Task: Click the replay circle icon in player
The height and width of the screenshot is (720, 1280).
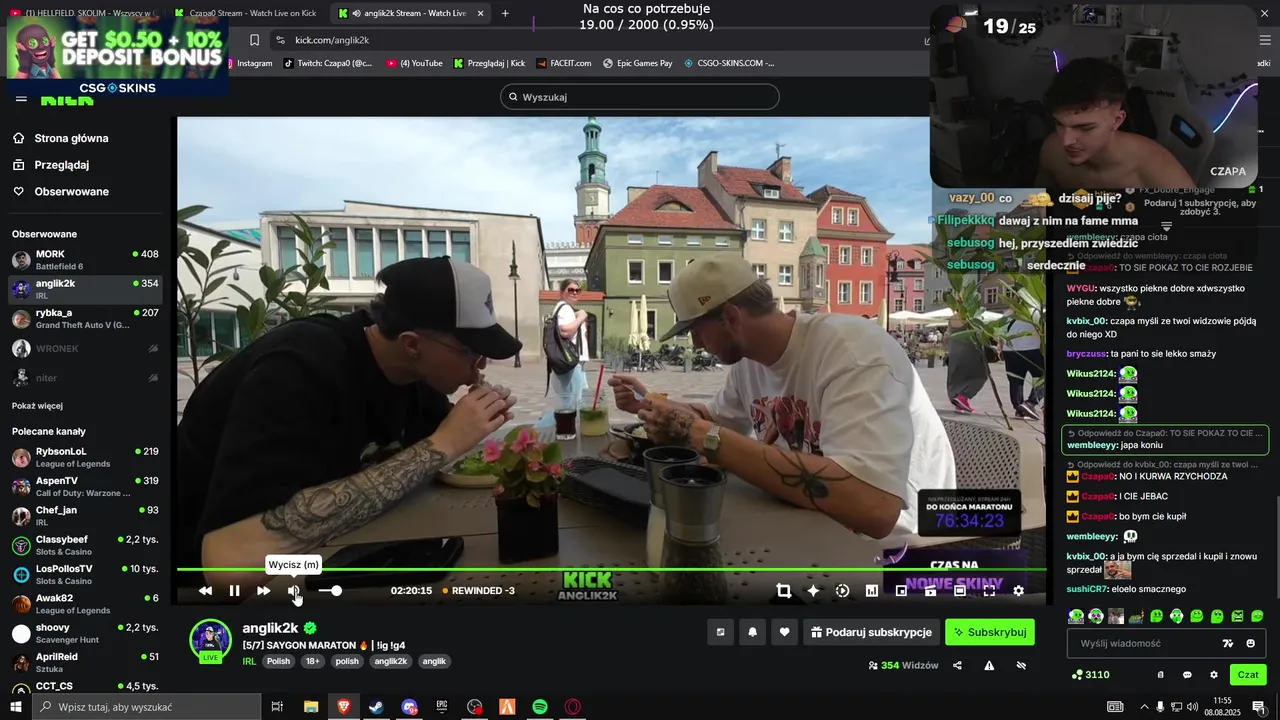Action: [842, 591]
